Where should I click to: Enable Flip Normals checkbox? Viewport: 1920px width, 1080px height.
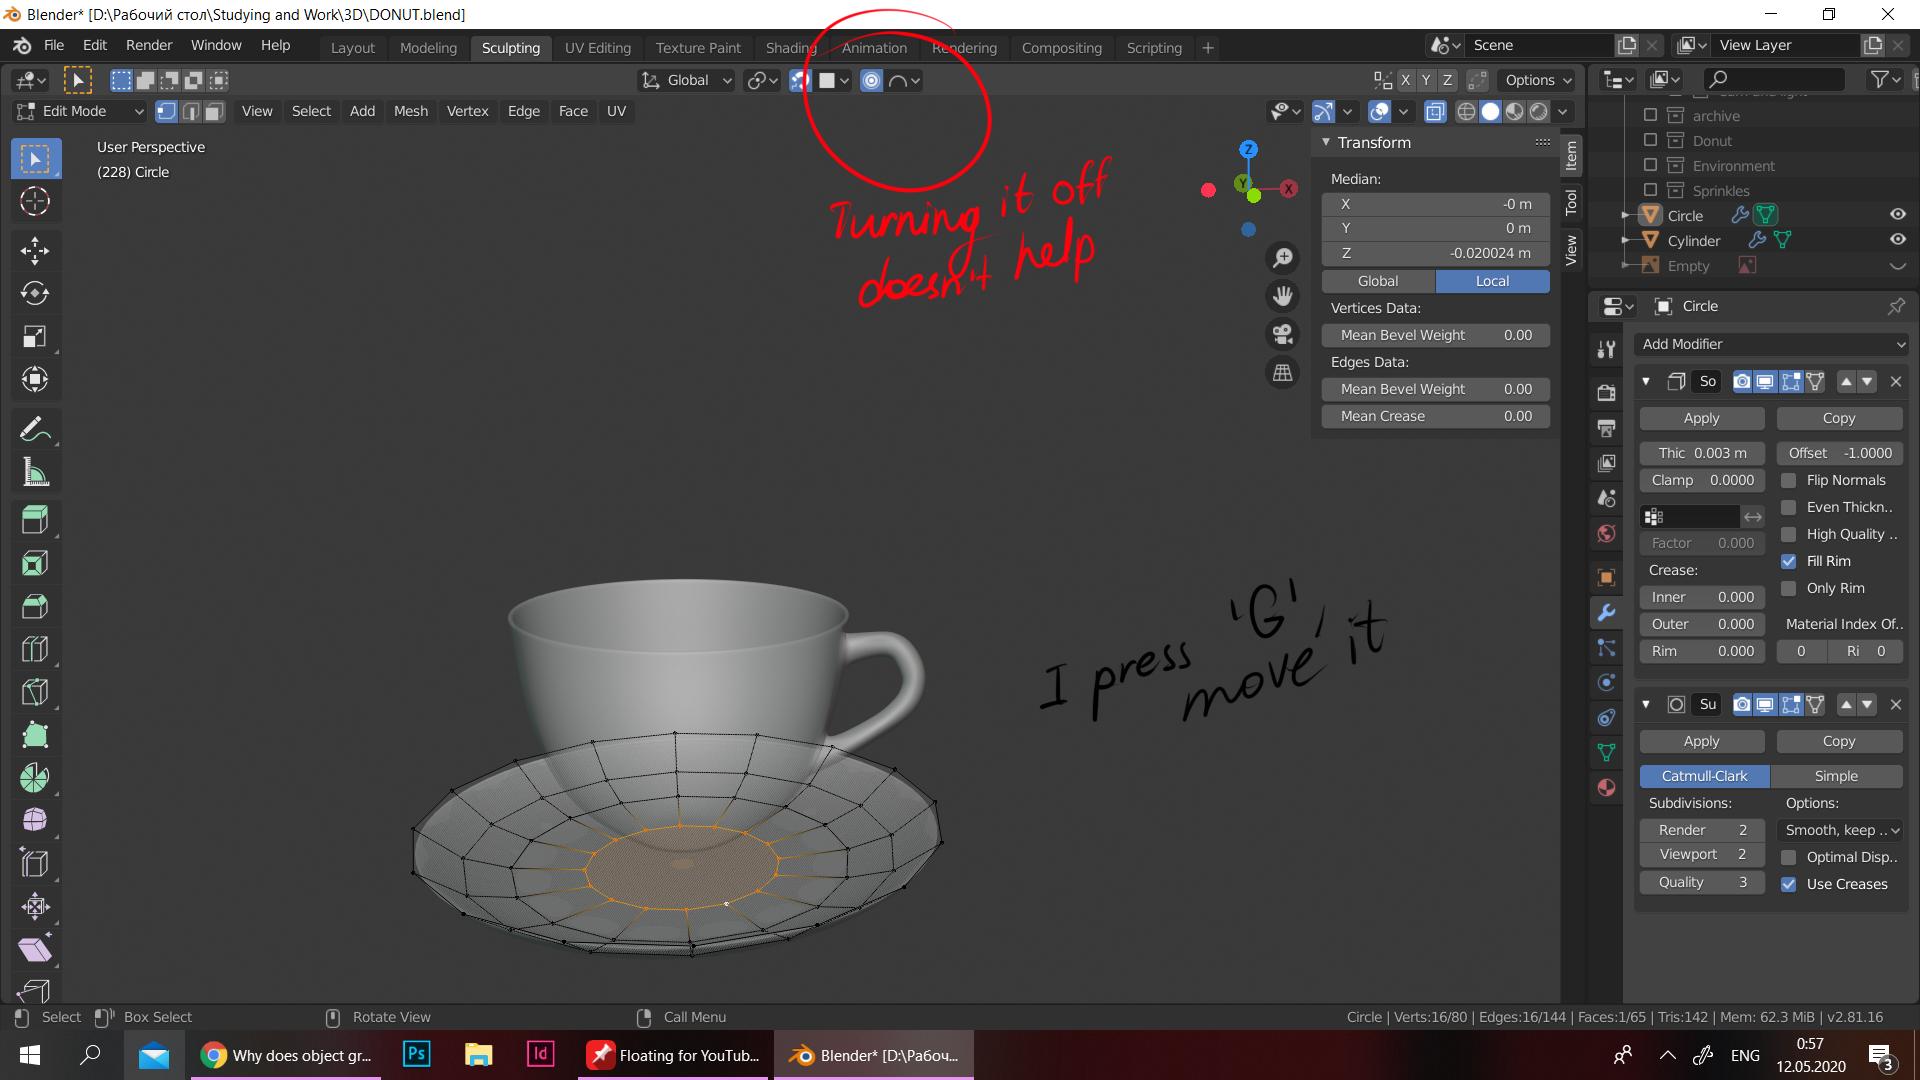tap(1788, 480)
